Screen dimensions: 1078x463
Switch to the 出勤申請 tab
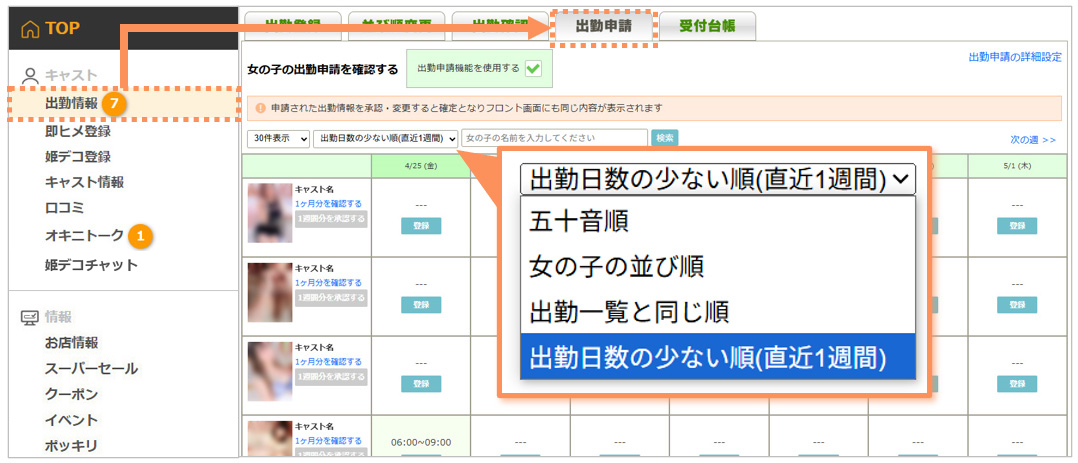click(x=603, y=26)
